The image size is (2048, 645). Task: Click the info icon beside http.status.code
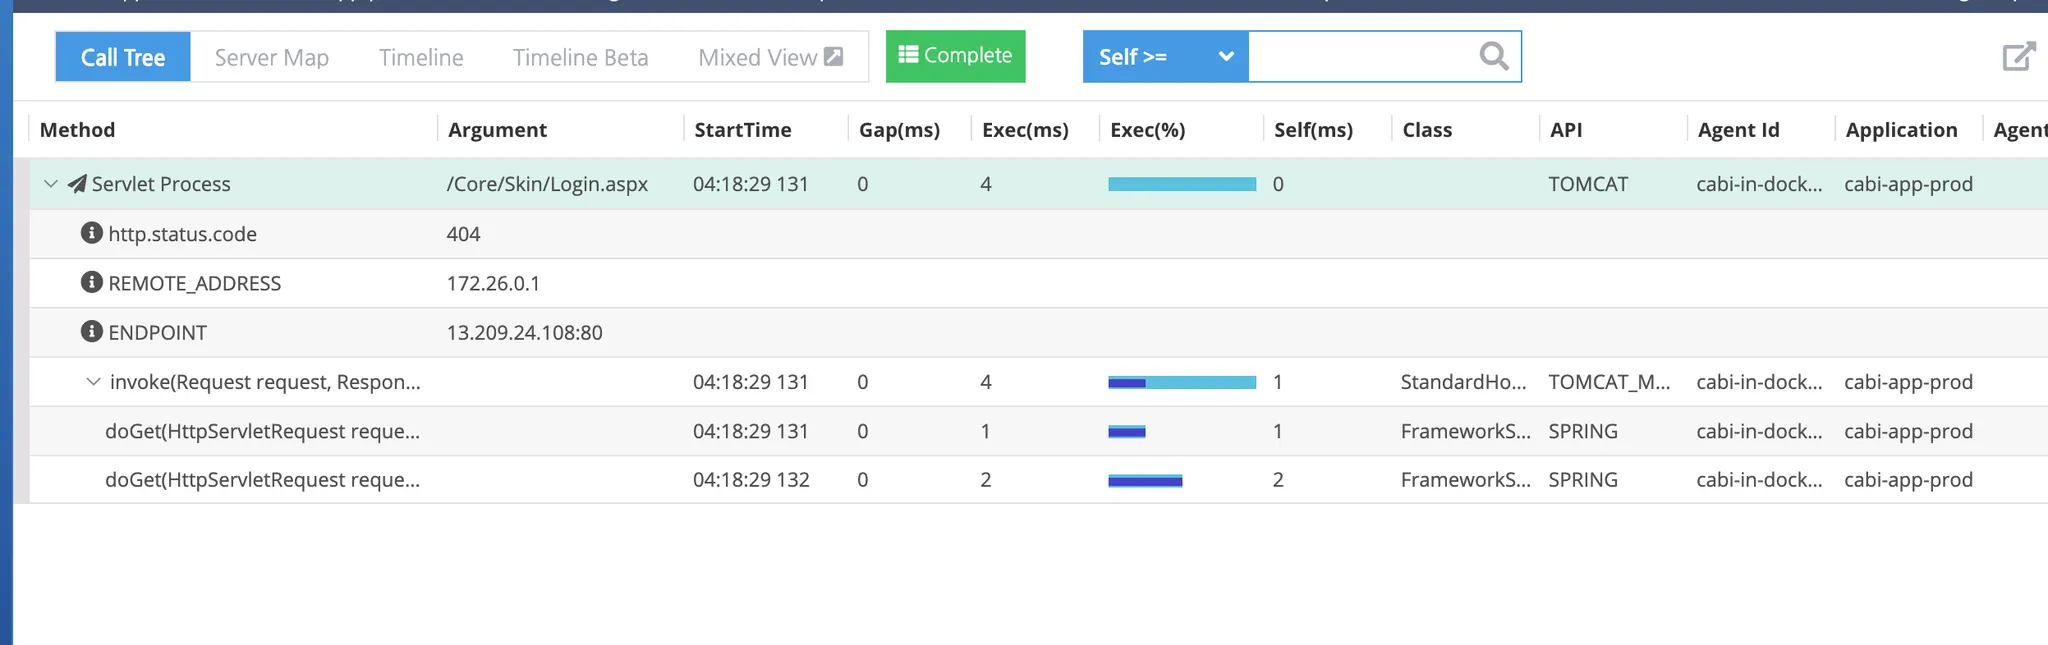coord(91,233)
